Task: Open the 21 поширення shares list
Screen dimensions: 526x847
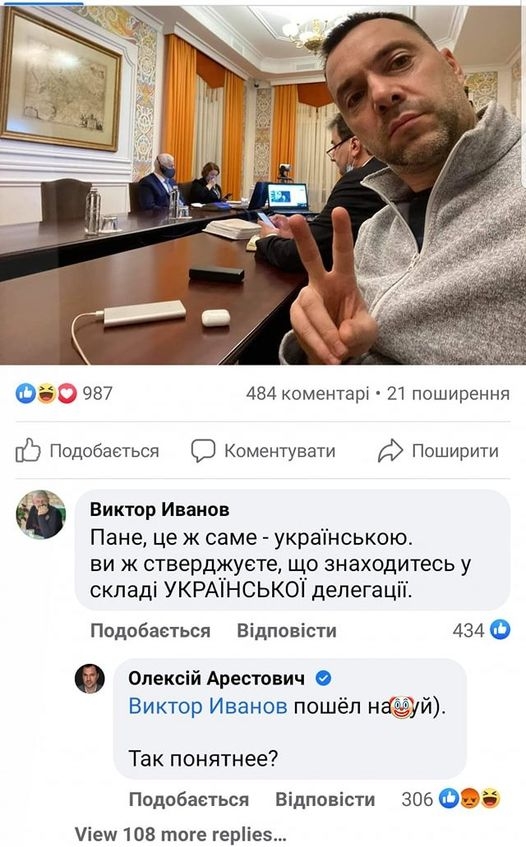Action: tap(448, 393)
